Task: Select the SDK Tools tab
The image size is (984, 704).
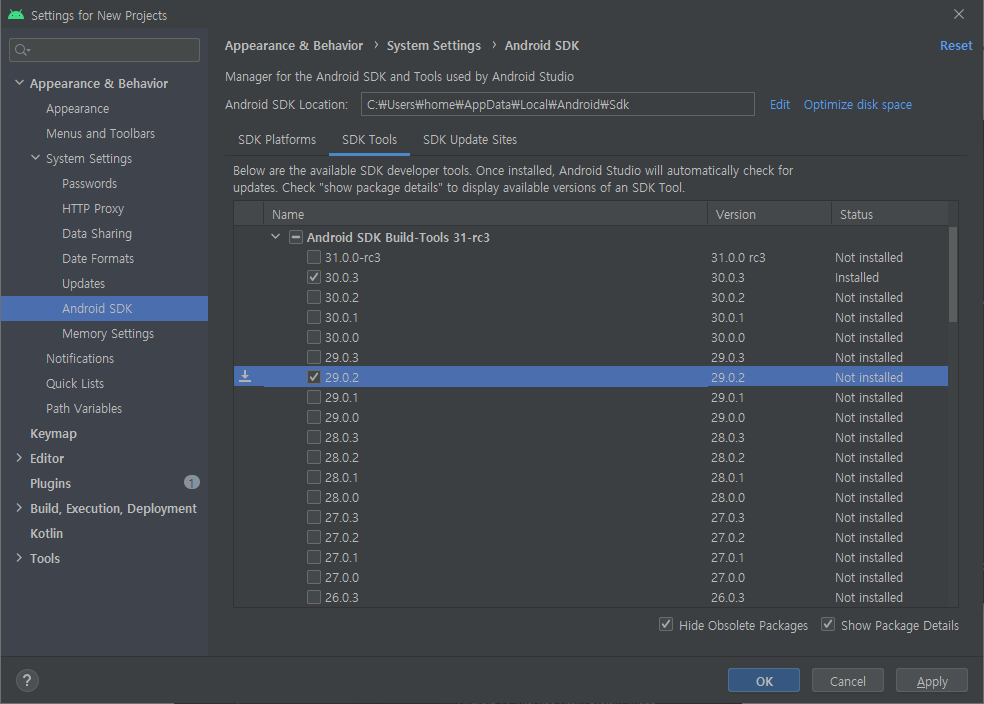Action: coord(369,139)
